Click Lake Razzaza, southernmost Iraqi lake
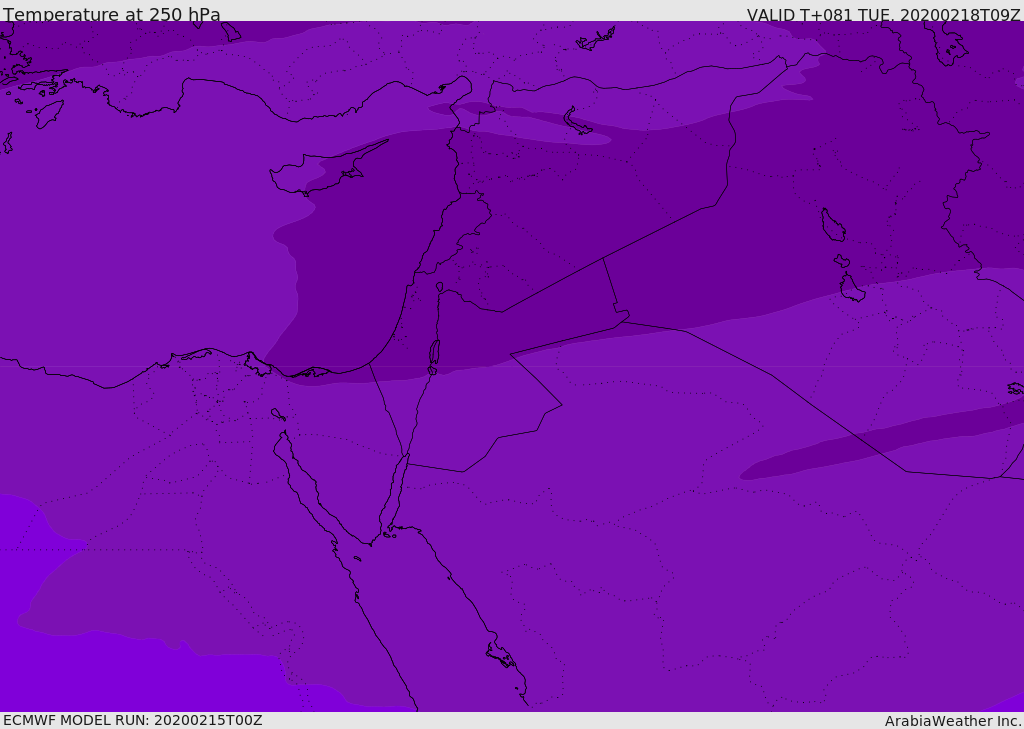Image resolution: width=1024 pixels, height=729 pixels. 851,289
